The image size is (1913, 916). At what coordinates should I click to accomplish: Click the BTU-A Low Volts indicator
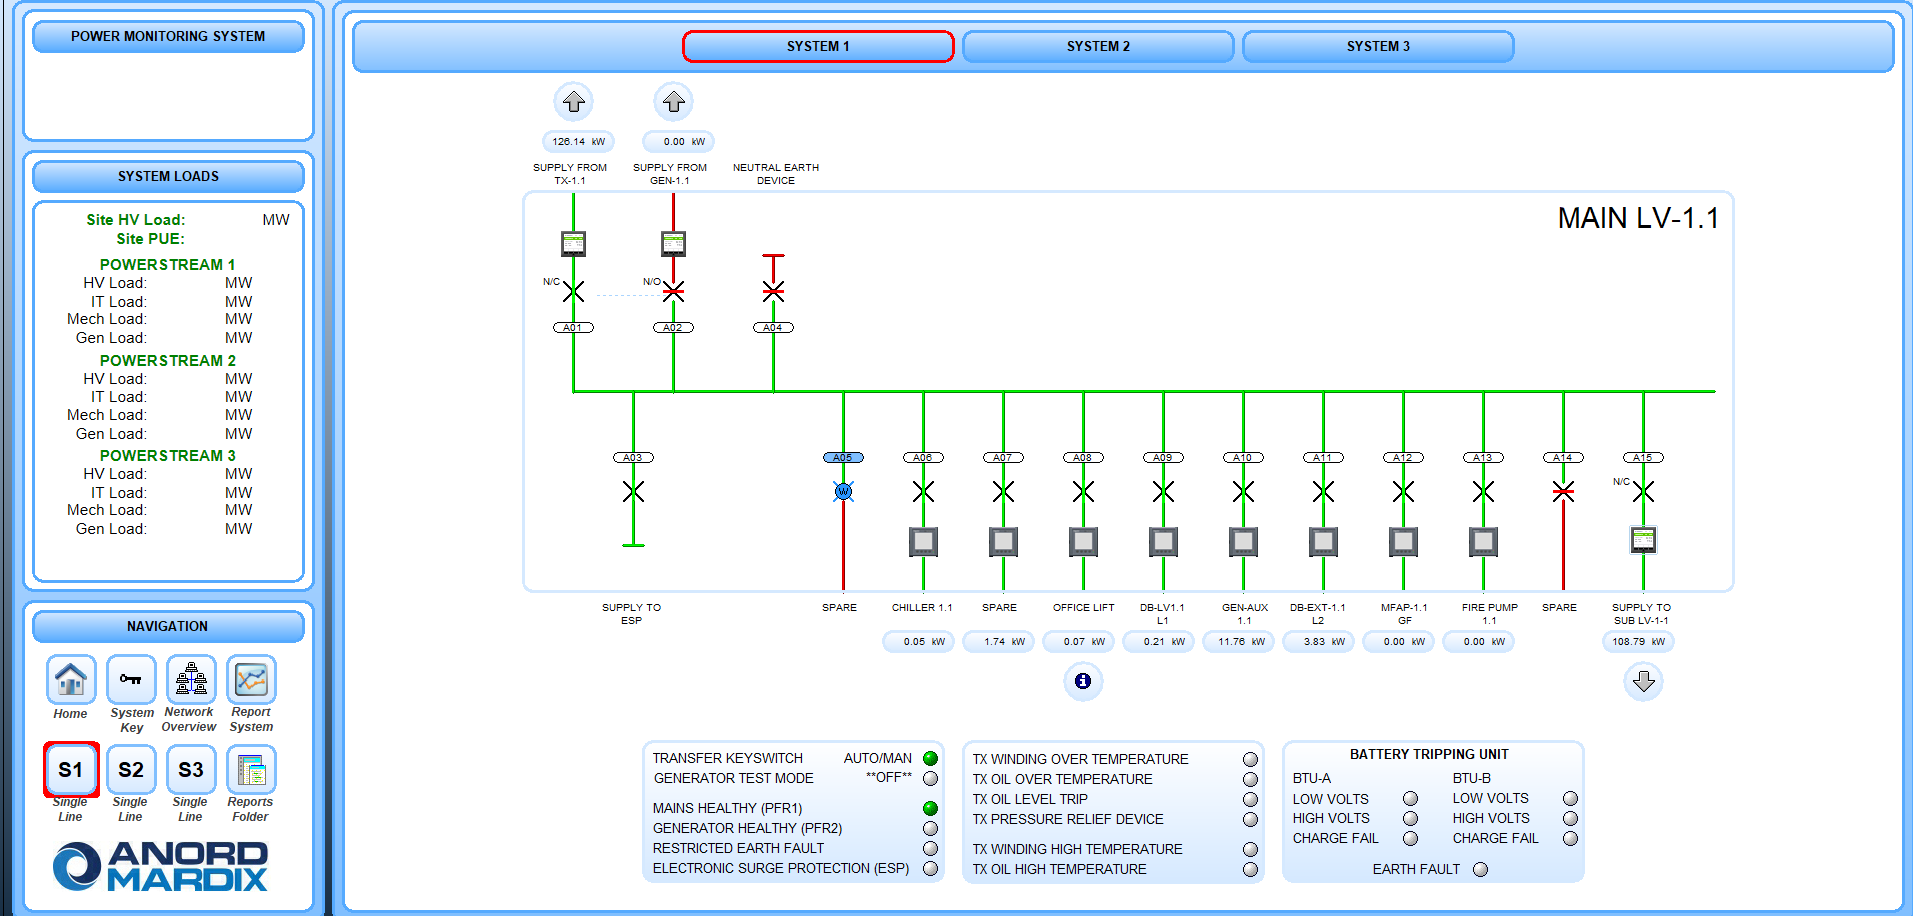pyautogui.click(x=1410, y=798)
